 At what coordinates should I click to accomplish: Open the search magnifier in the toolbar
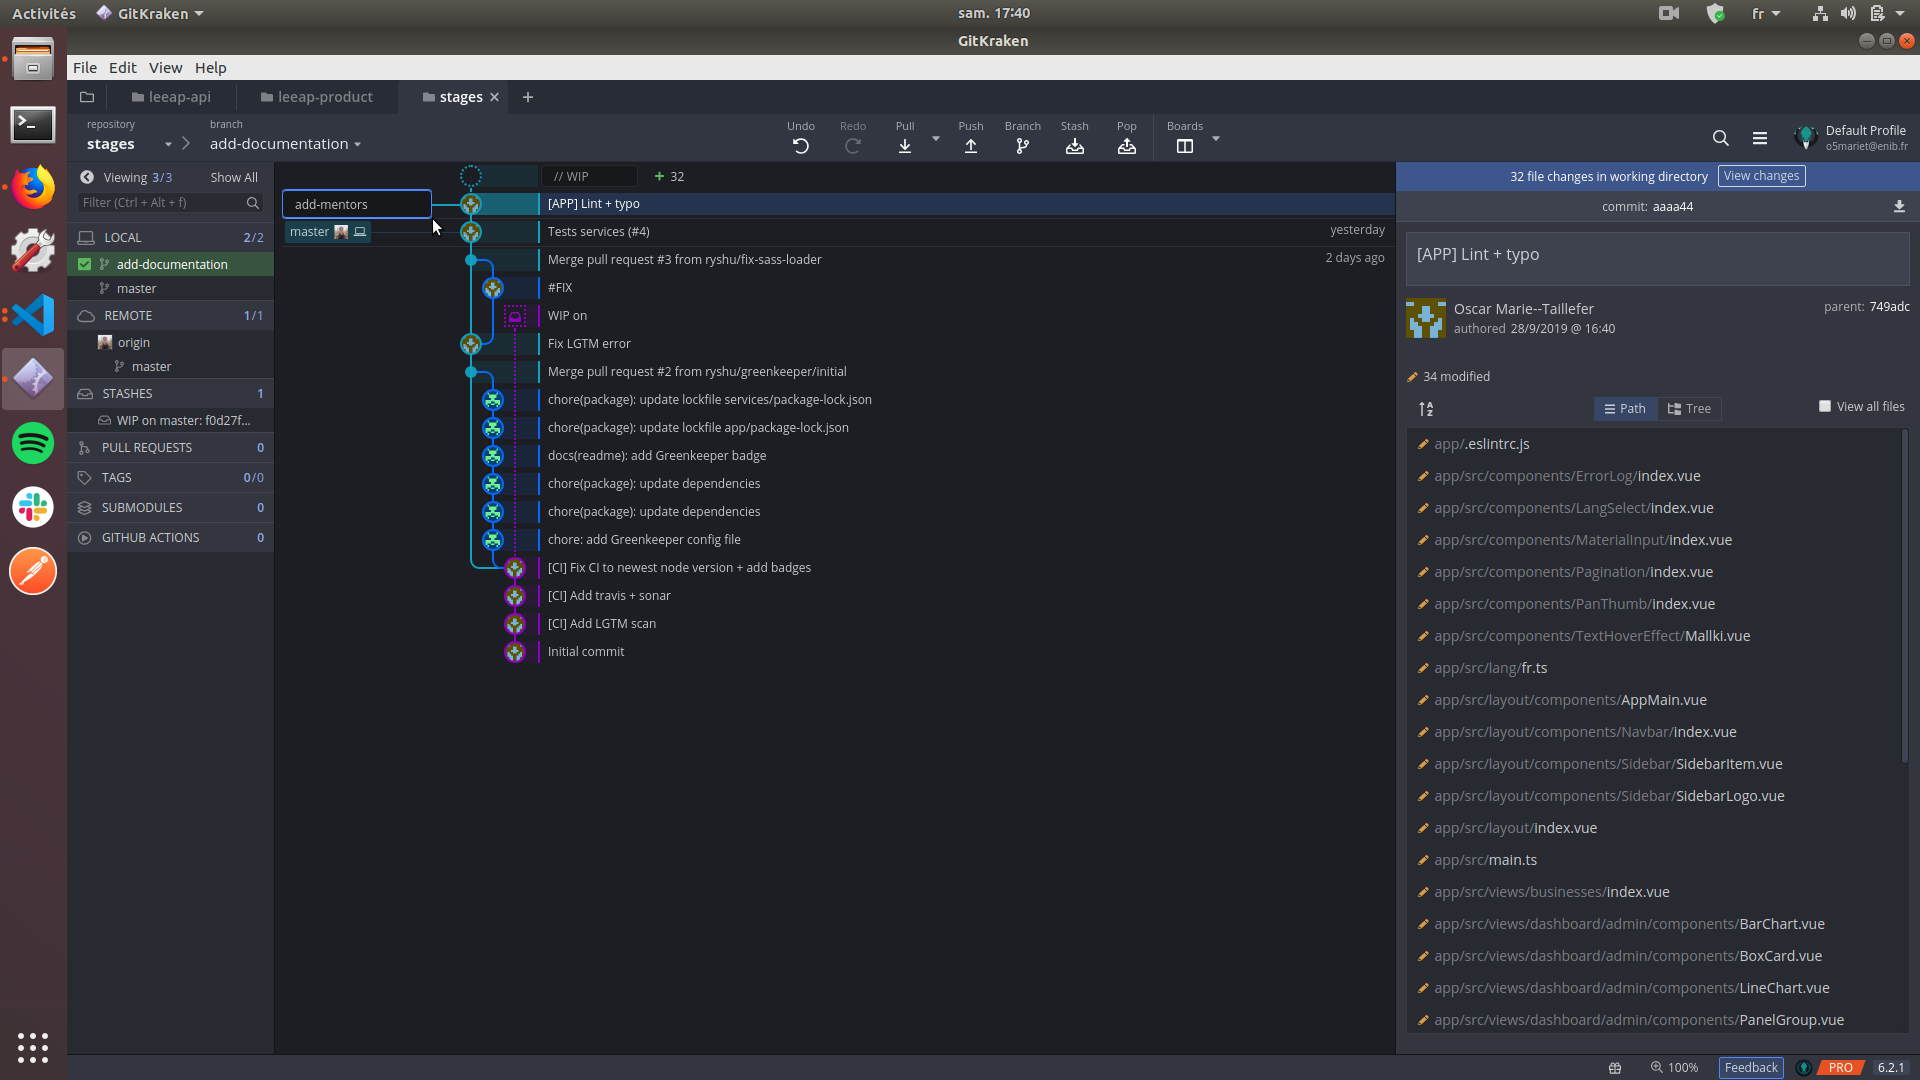point(1721,138)
